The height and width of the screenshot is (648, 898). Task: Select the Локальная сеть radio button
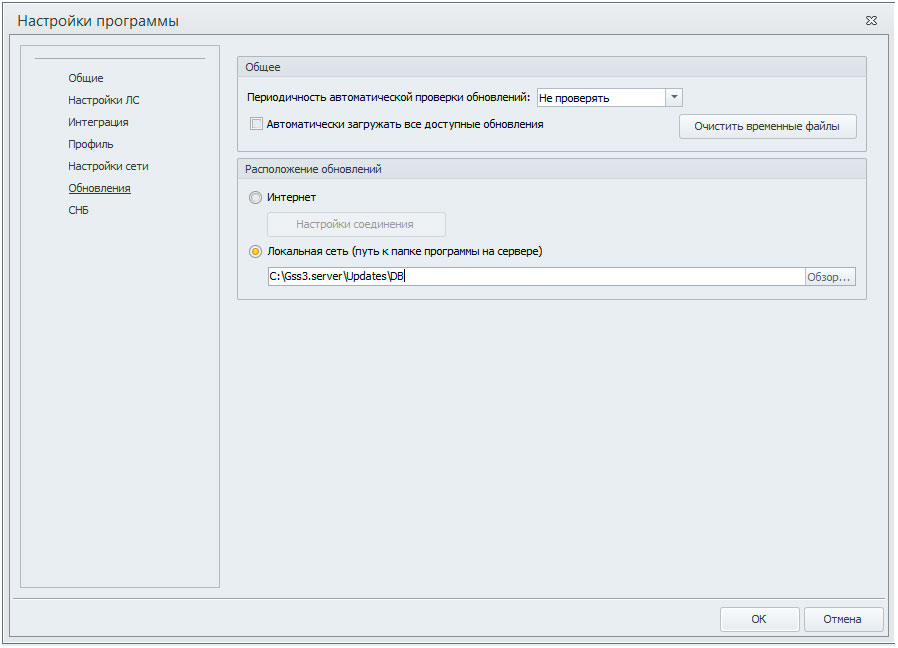pyautogui.click(x=255, y=252)
